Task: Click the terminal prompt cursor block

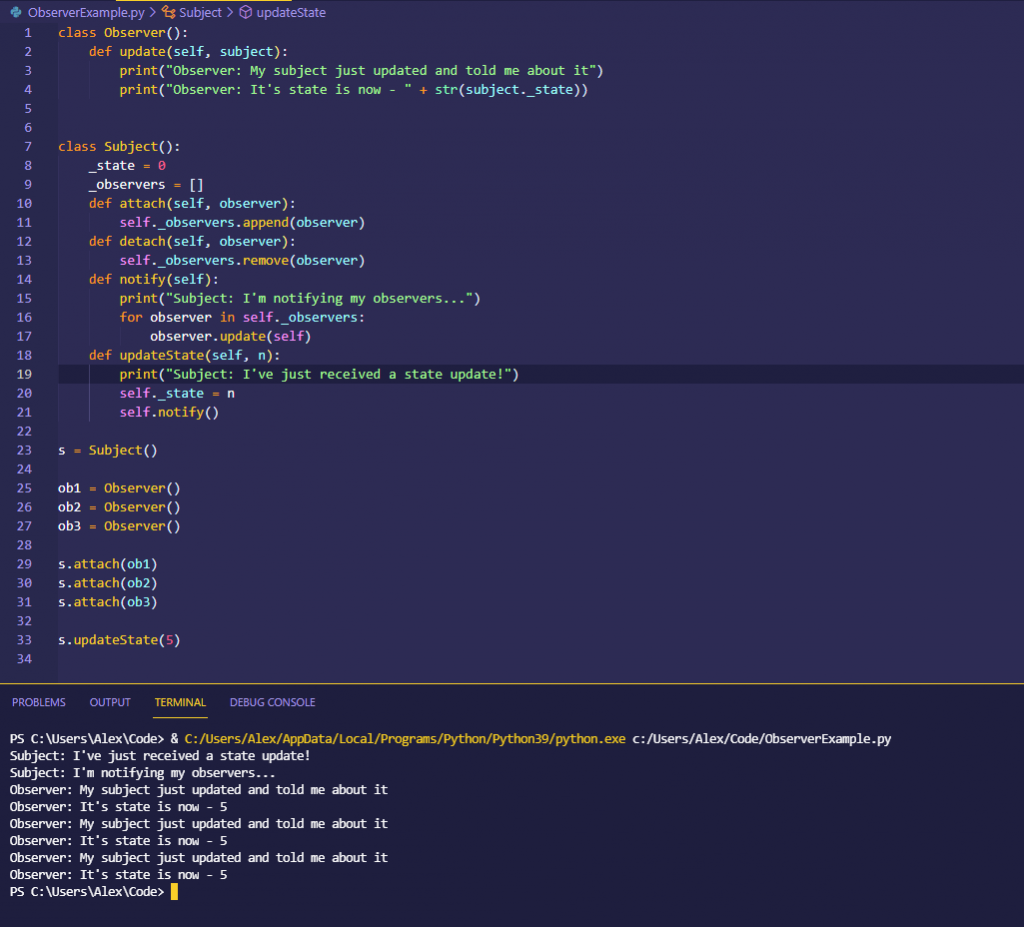Action: pyautogui.click(x=174, y=892)
